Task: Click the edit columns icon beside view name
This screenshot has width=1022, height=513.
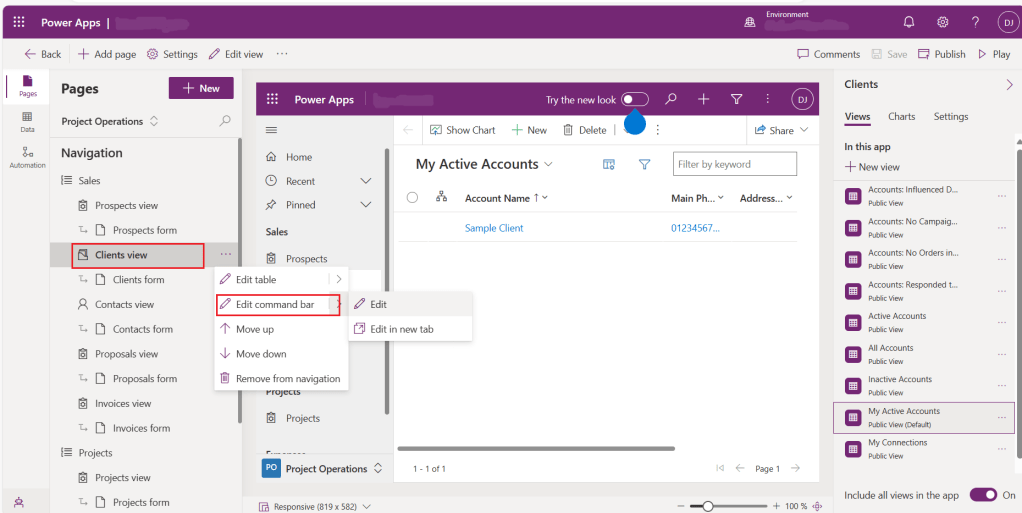Action: tap(608, 164)
